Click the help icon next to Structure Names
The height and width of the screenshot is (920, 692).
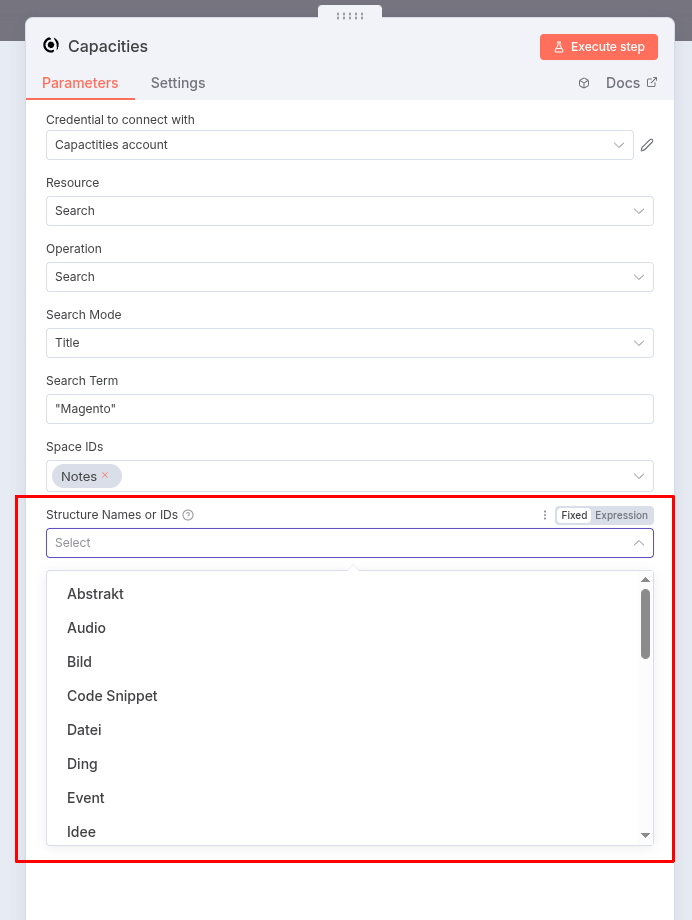(188, 515)
